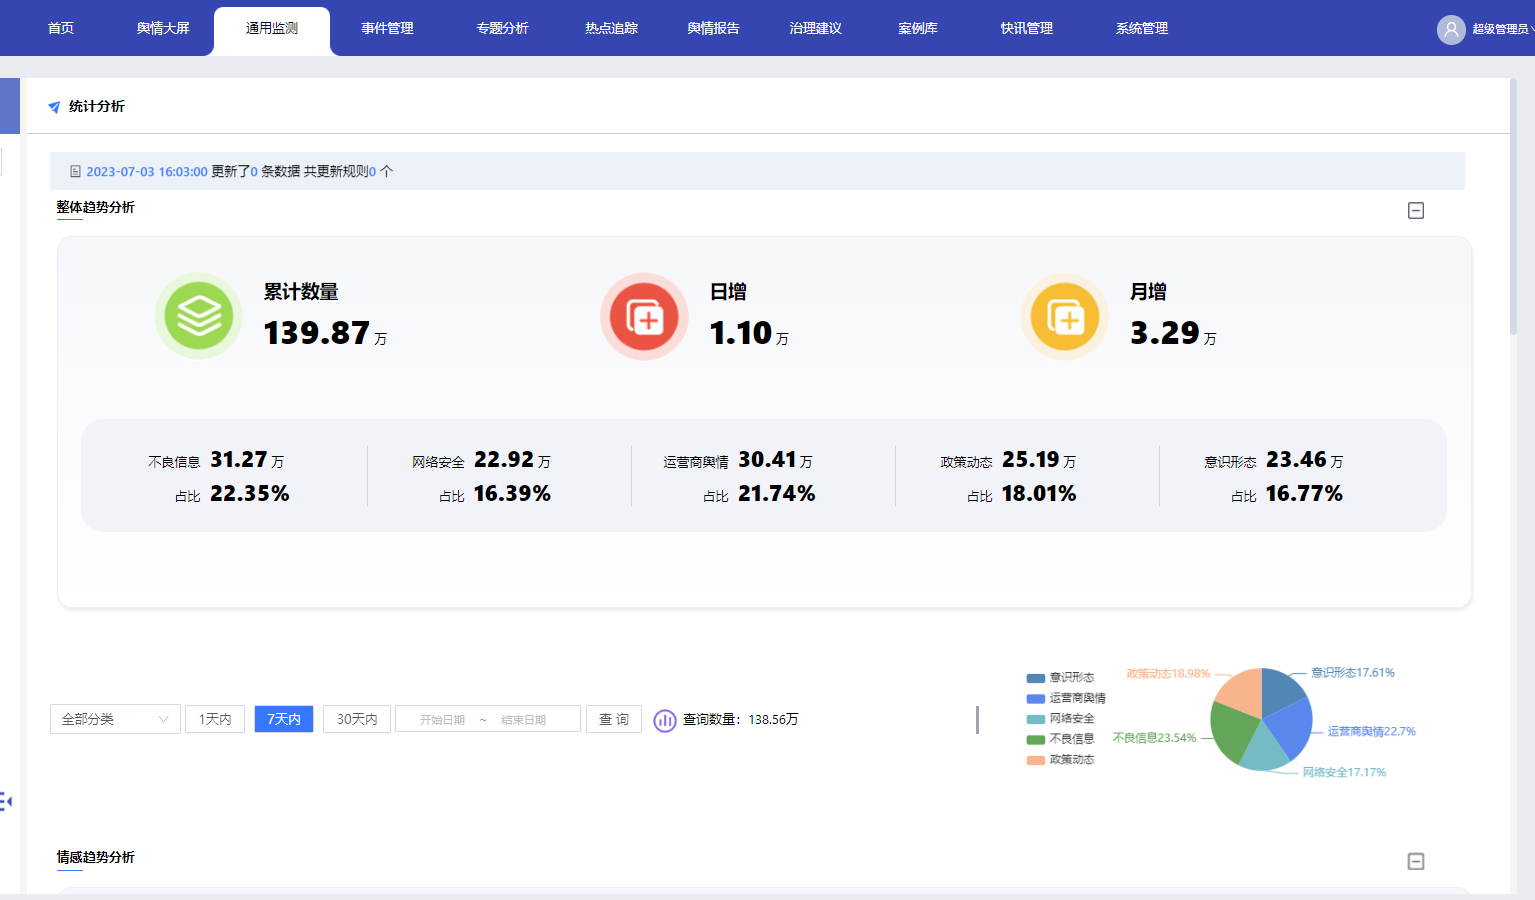
Task: Open the 事件管理 tab
Action: (x=387, y=28)
